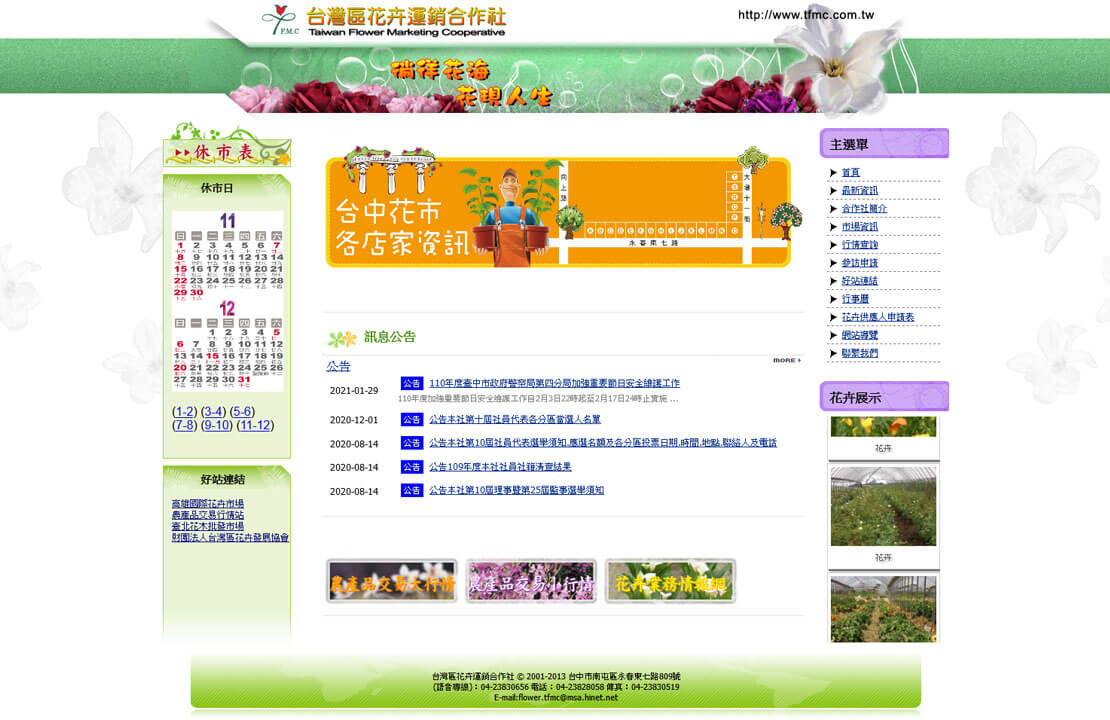The image size is (1110, 720).
Task: Open the 農產品交易行情站 link
Action: tap(207, 515)
